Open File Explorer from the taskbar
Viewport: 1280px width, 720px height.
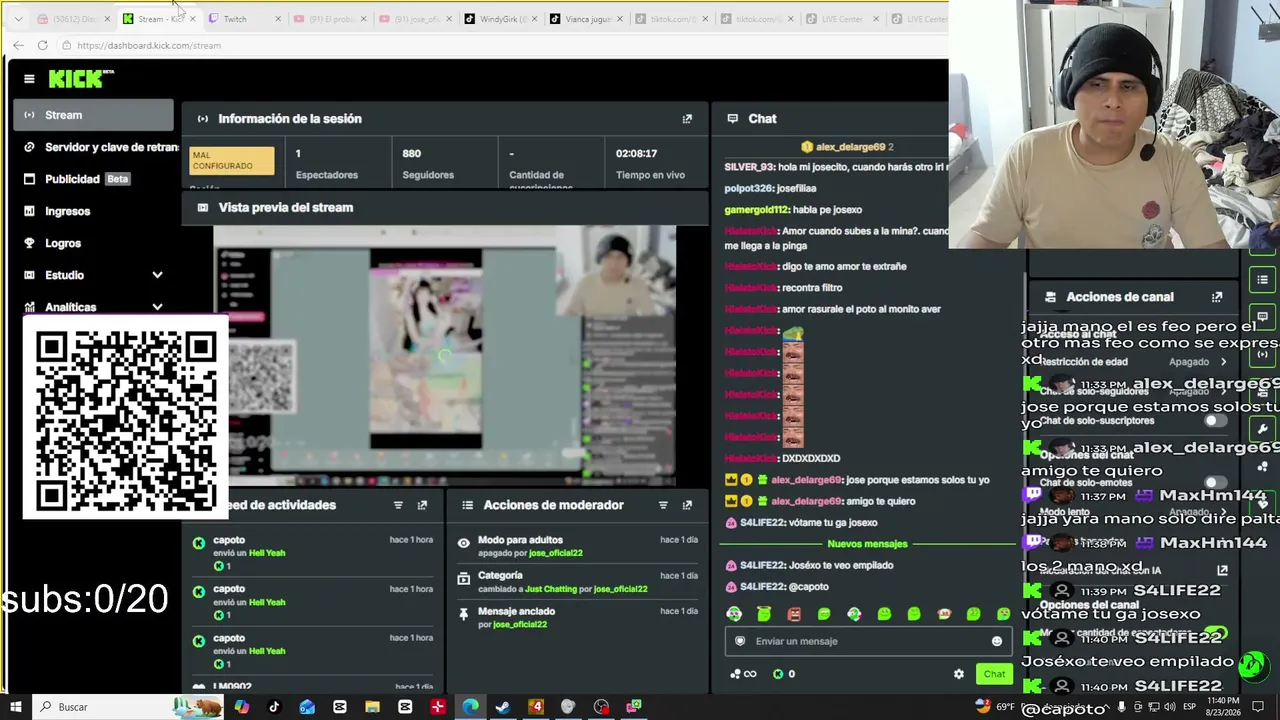[x=372, y=707]
